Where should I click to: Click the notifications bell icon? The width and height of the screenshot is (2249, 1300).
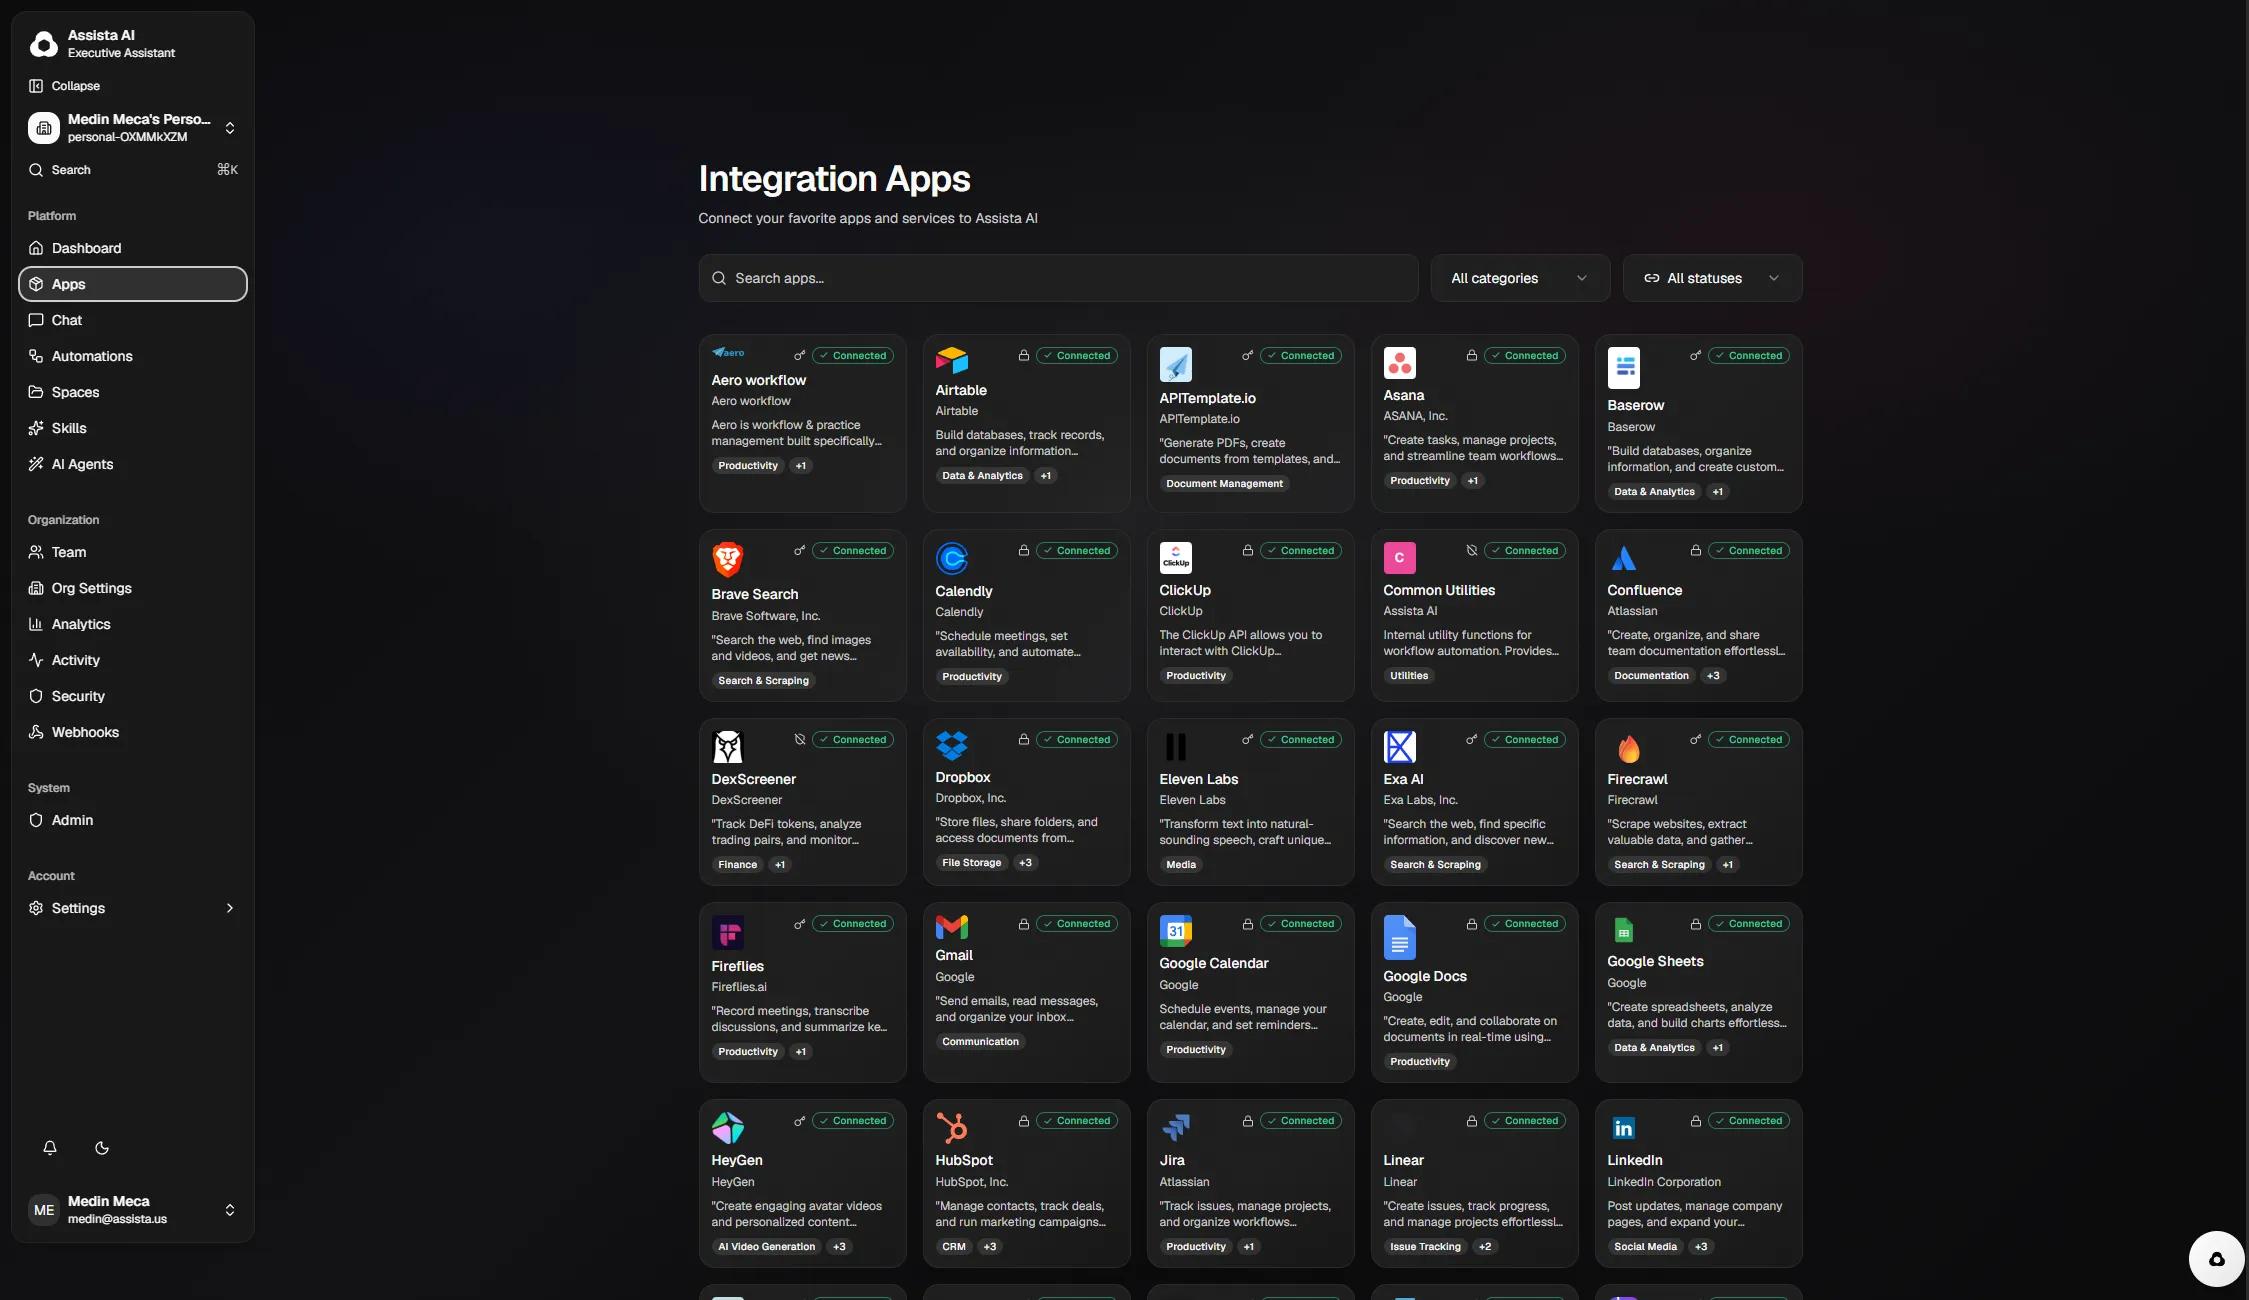pyautogui.click(x=50, y=1148)
